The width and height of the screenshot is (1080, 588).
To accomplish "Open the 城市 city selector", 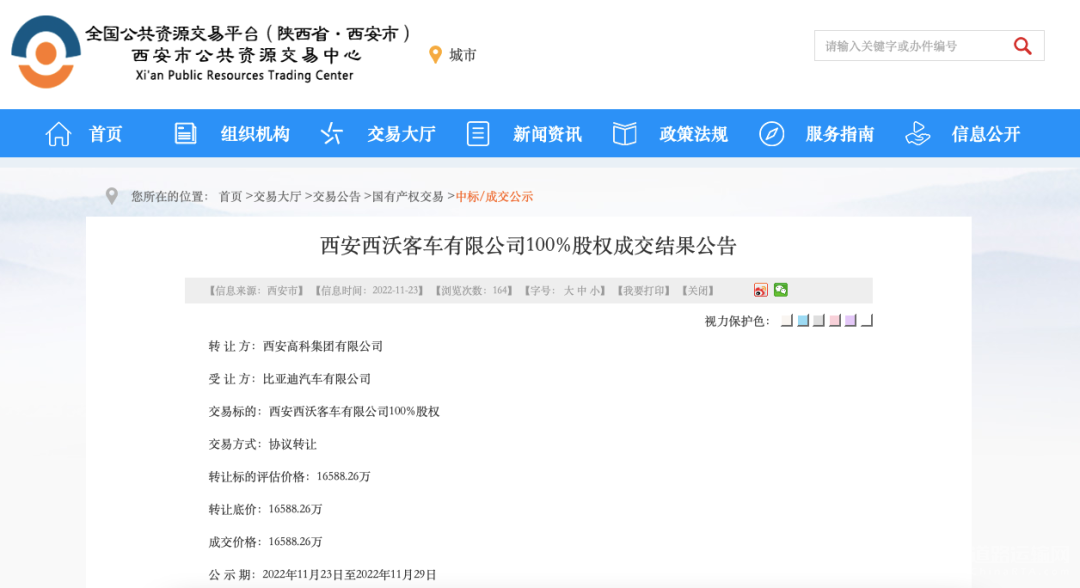I will click(x=462, y=55).
